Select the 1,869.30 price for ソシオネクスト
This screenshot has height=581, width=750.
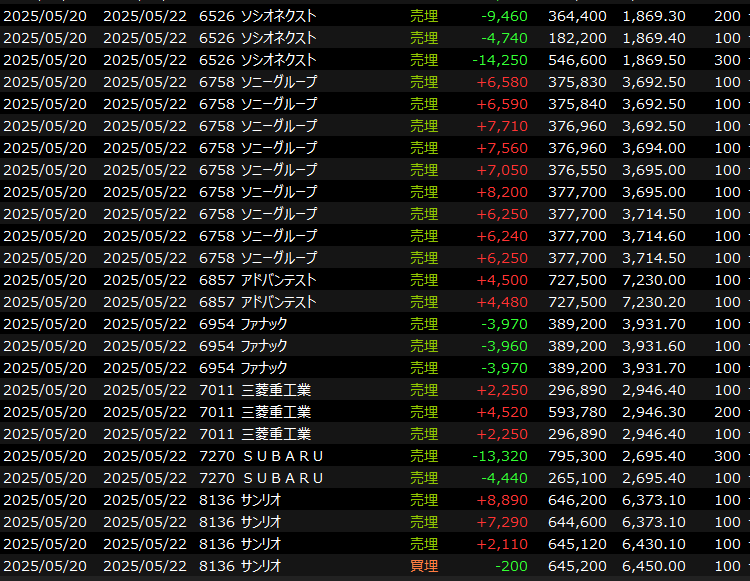point(653,16)
